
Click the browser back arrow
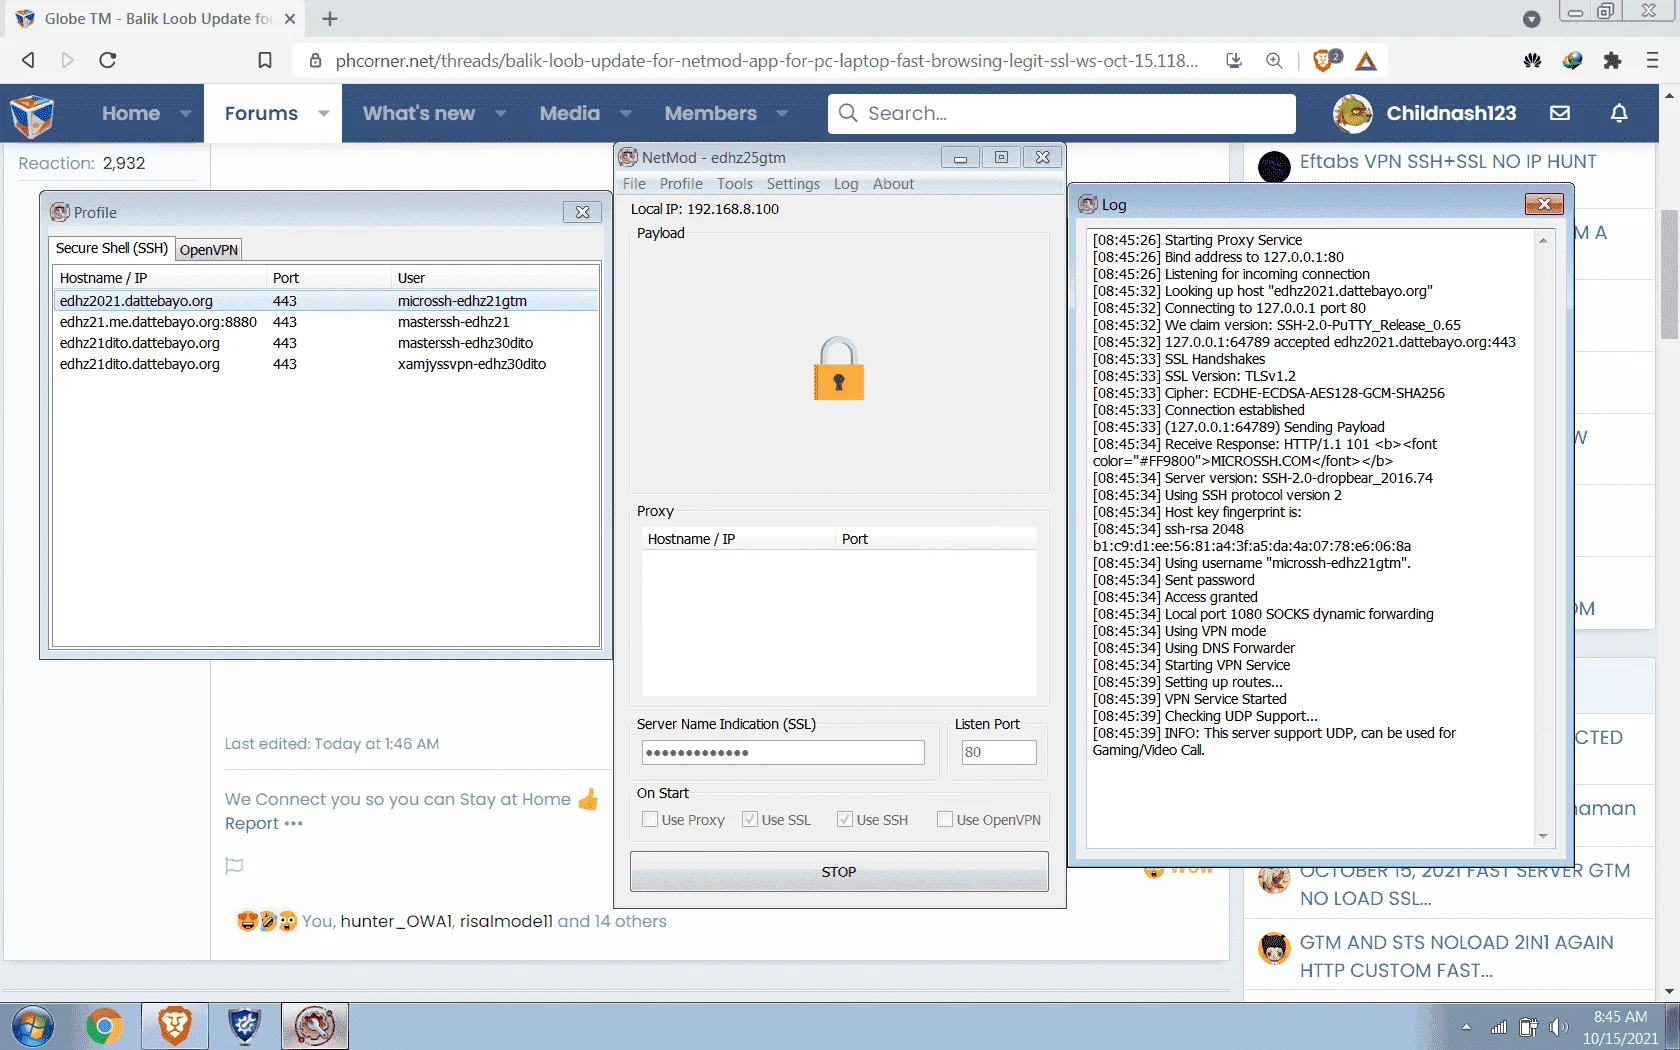28,60
